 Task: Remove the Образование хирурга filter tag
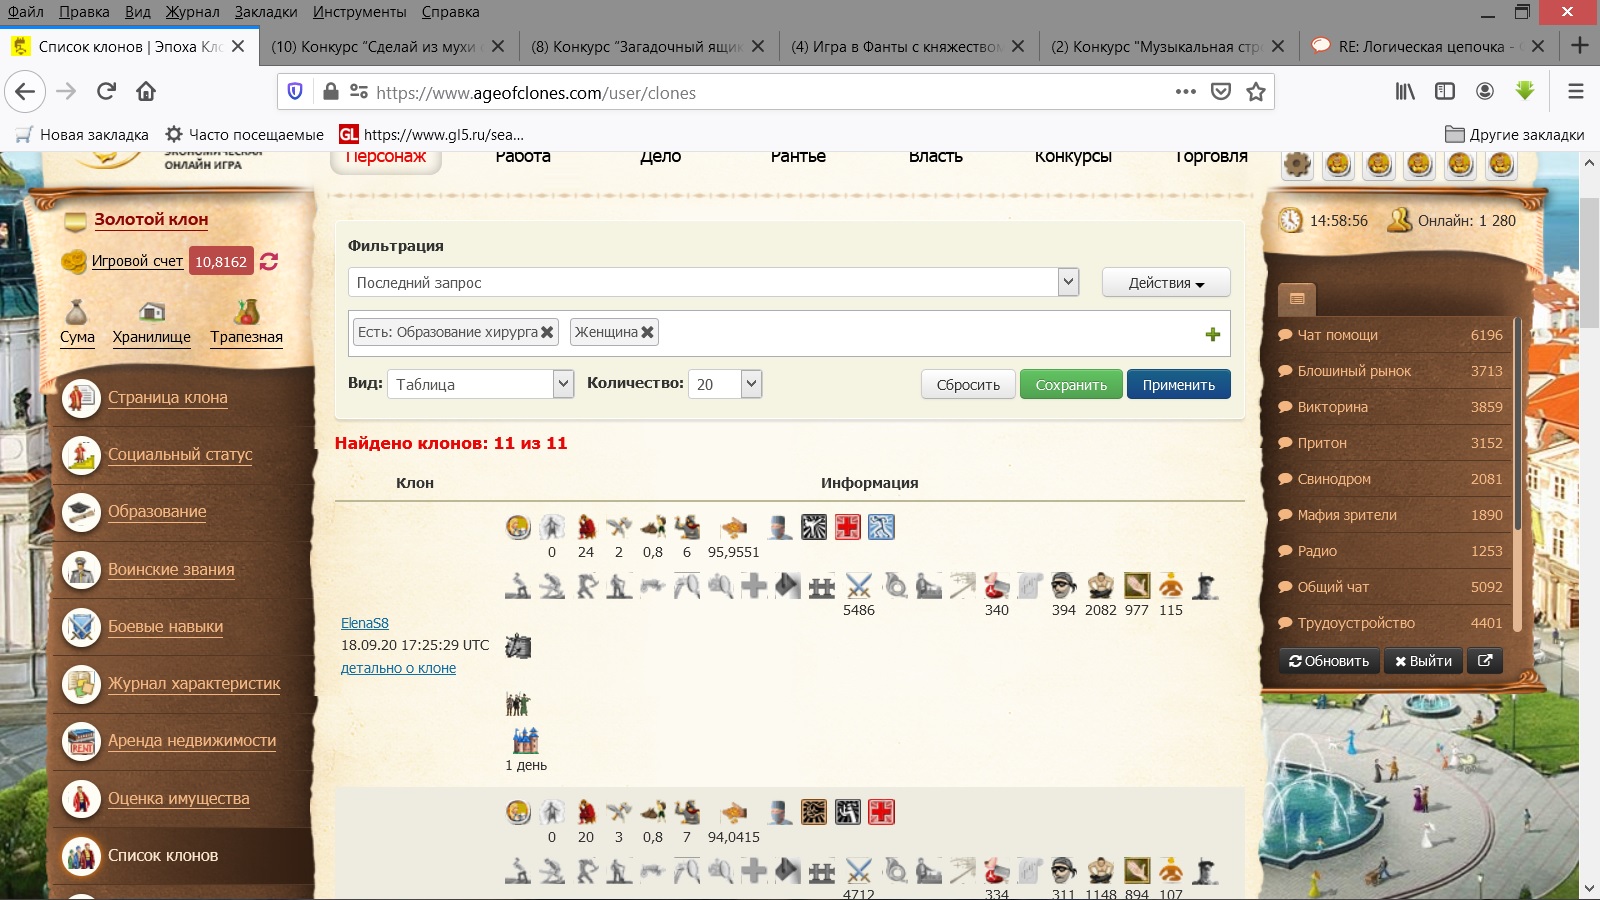point(547,332)
